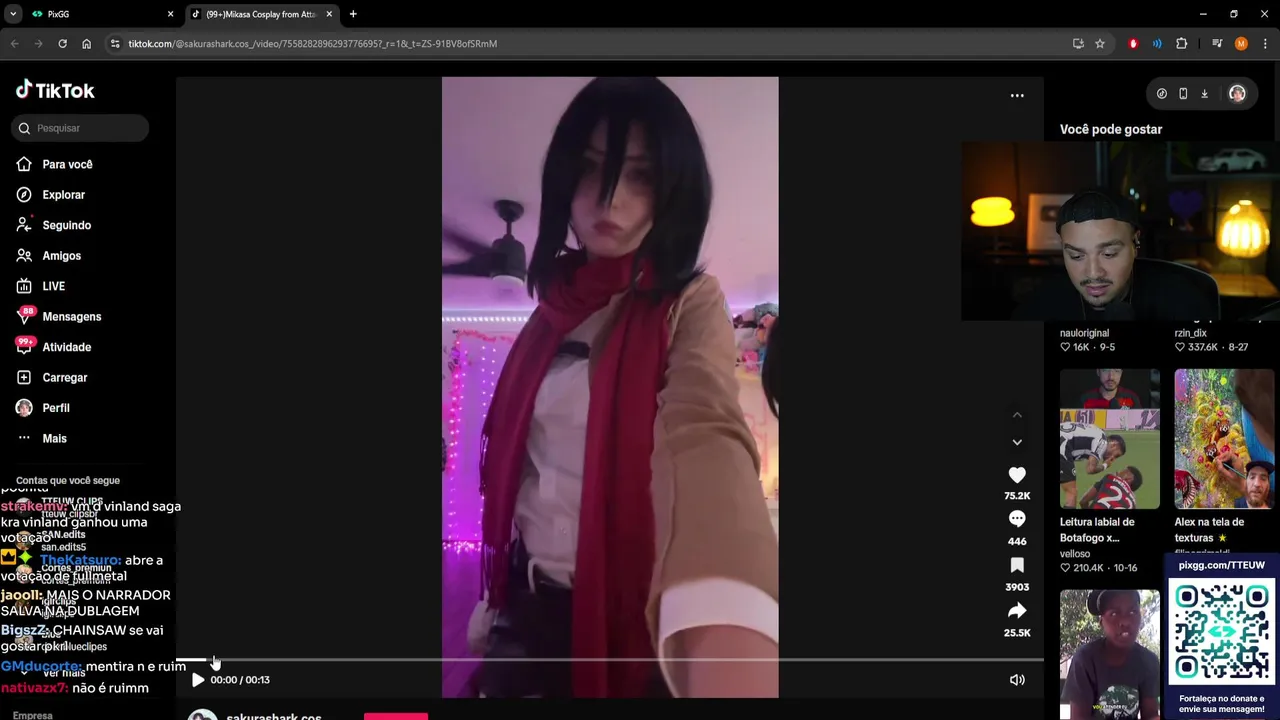Open a new browser tab
This screenshot has height=720, width=1280.
coord(353,14)
